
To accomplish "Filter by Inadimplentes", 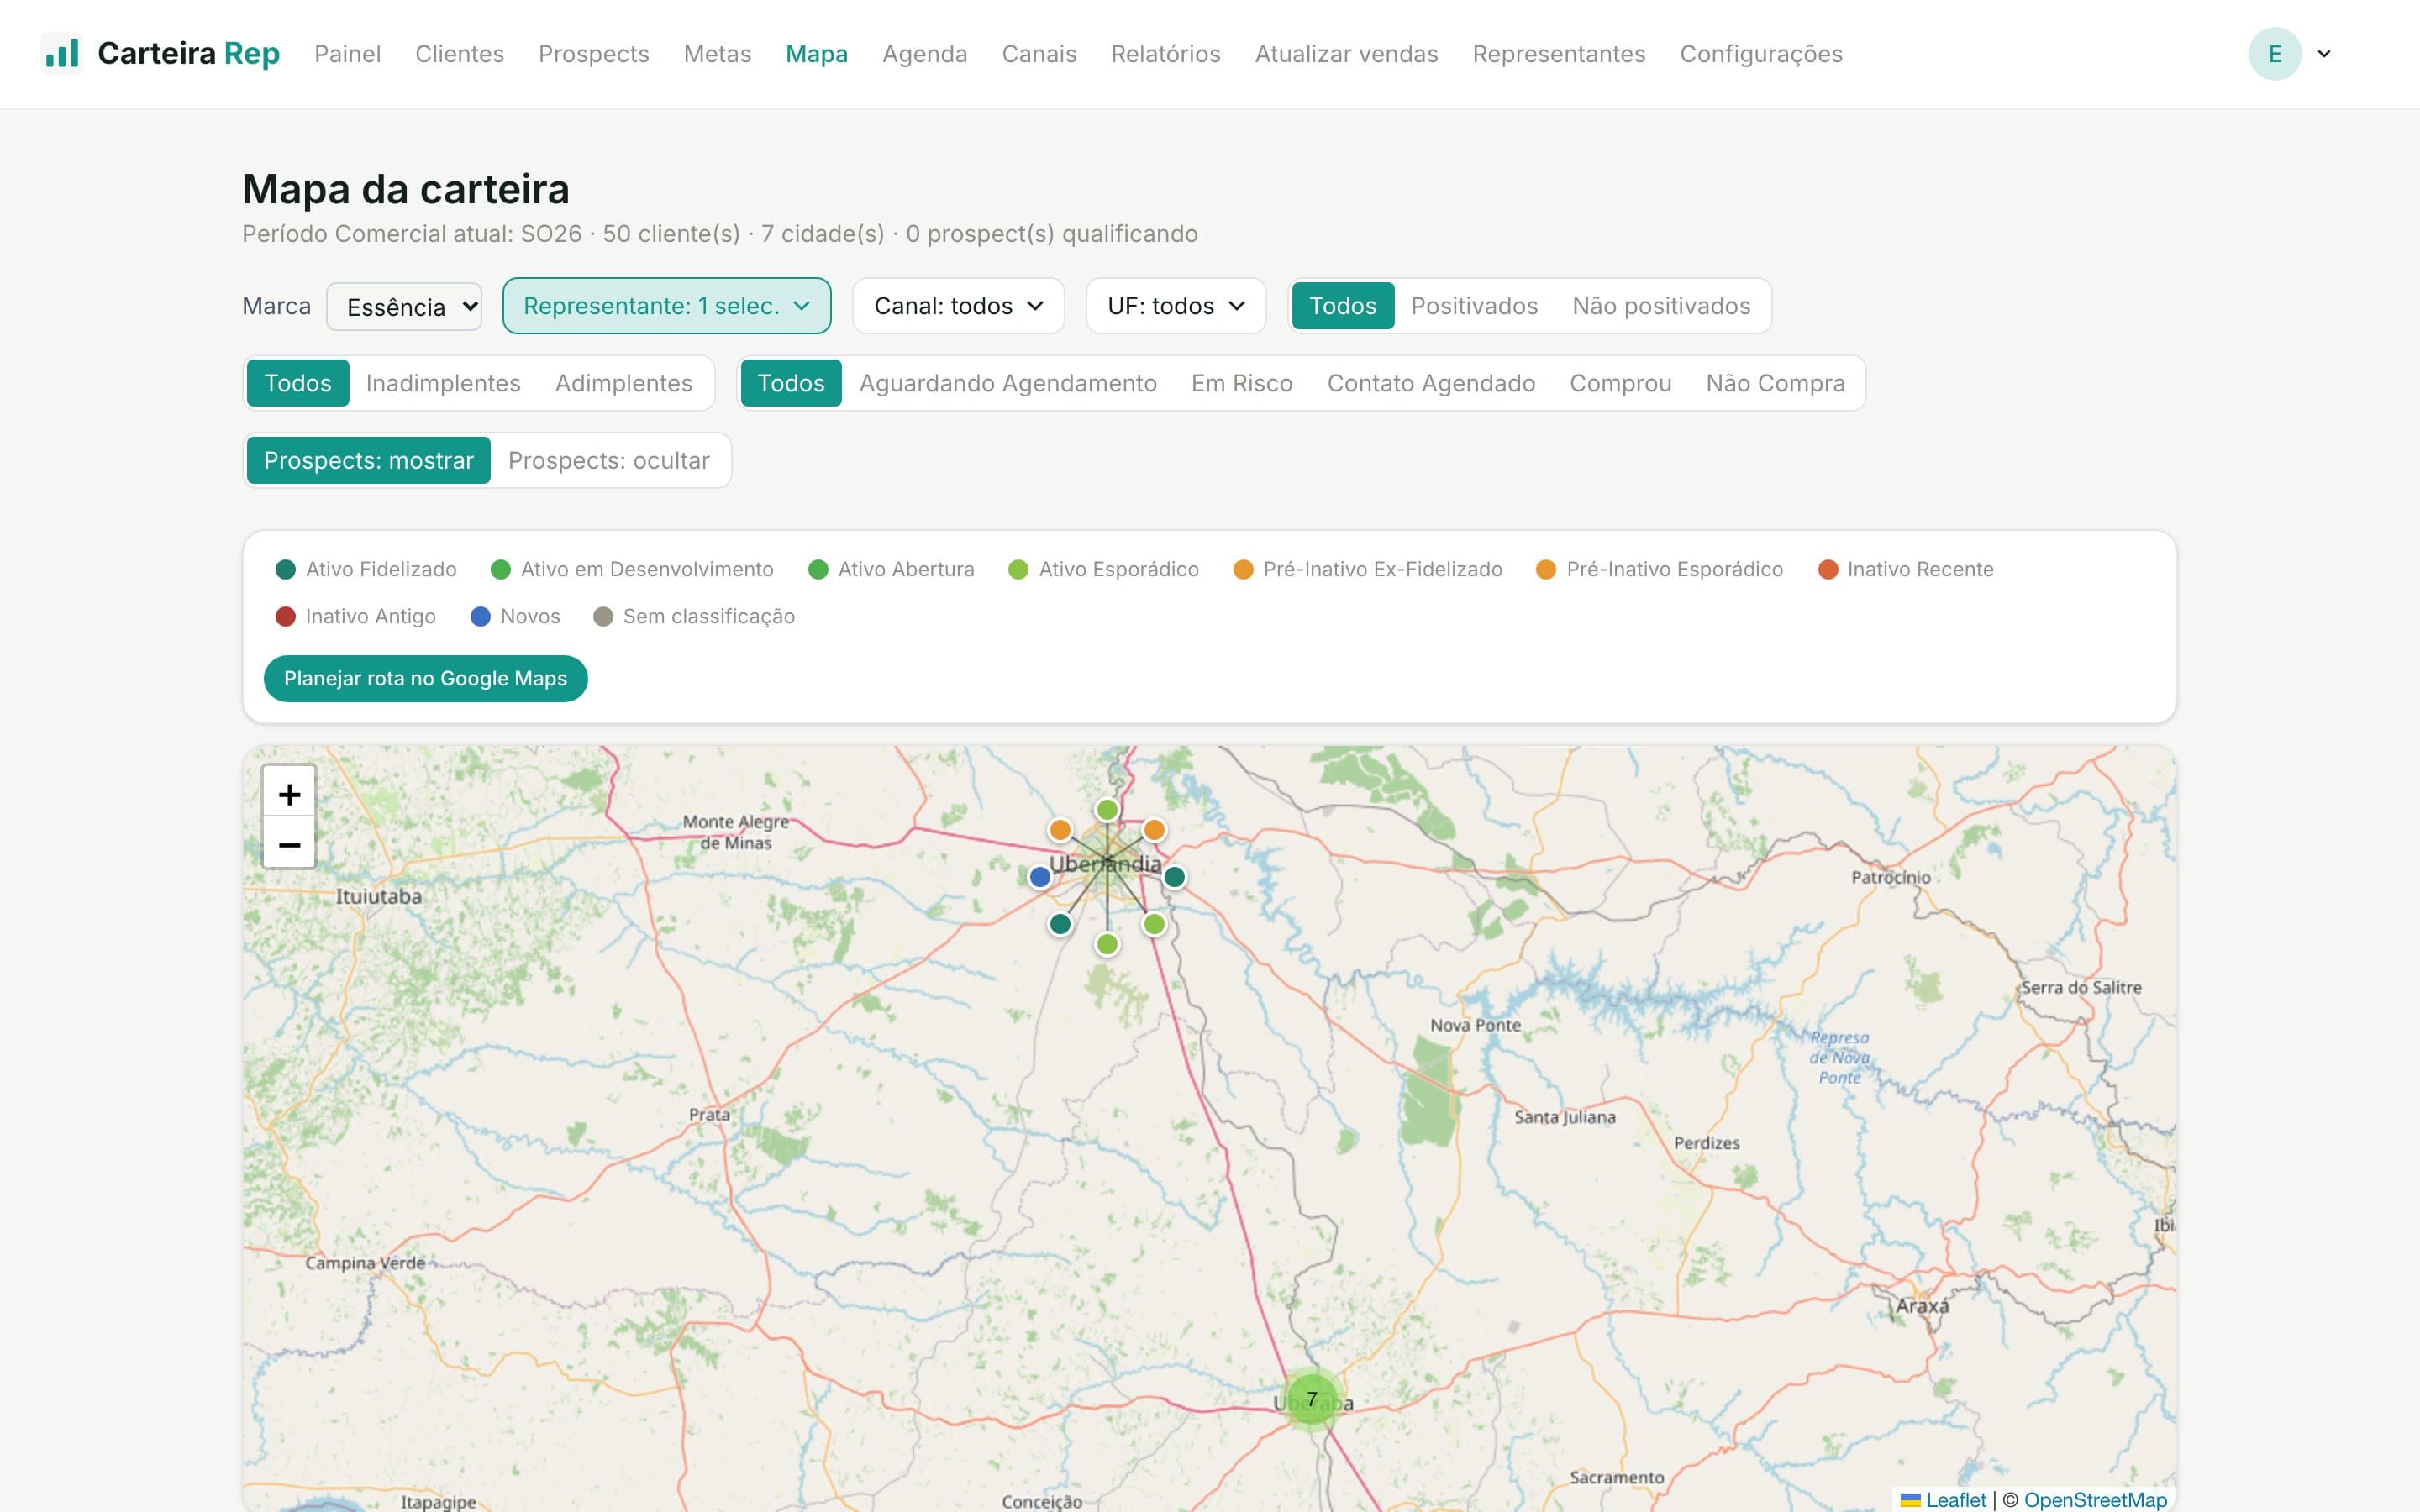I will pos(443,383).
